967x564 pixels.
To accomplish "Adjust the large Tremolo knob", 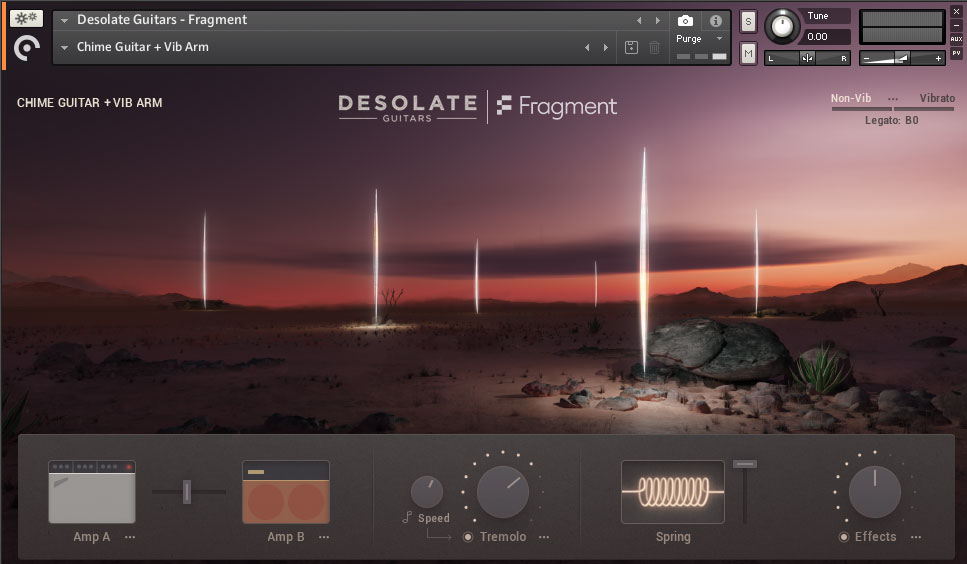I will point(503,491).
